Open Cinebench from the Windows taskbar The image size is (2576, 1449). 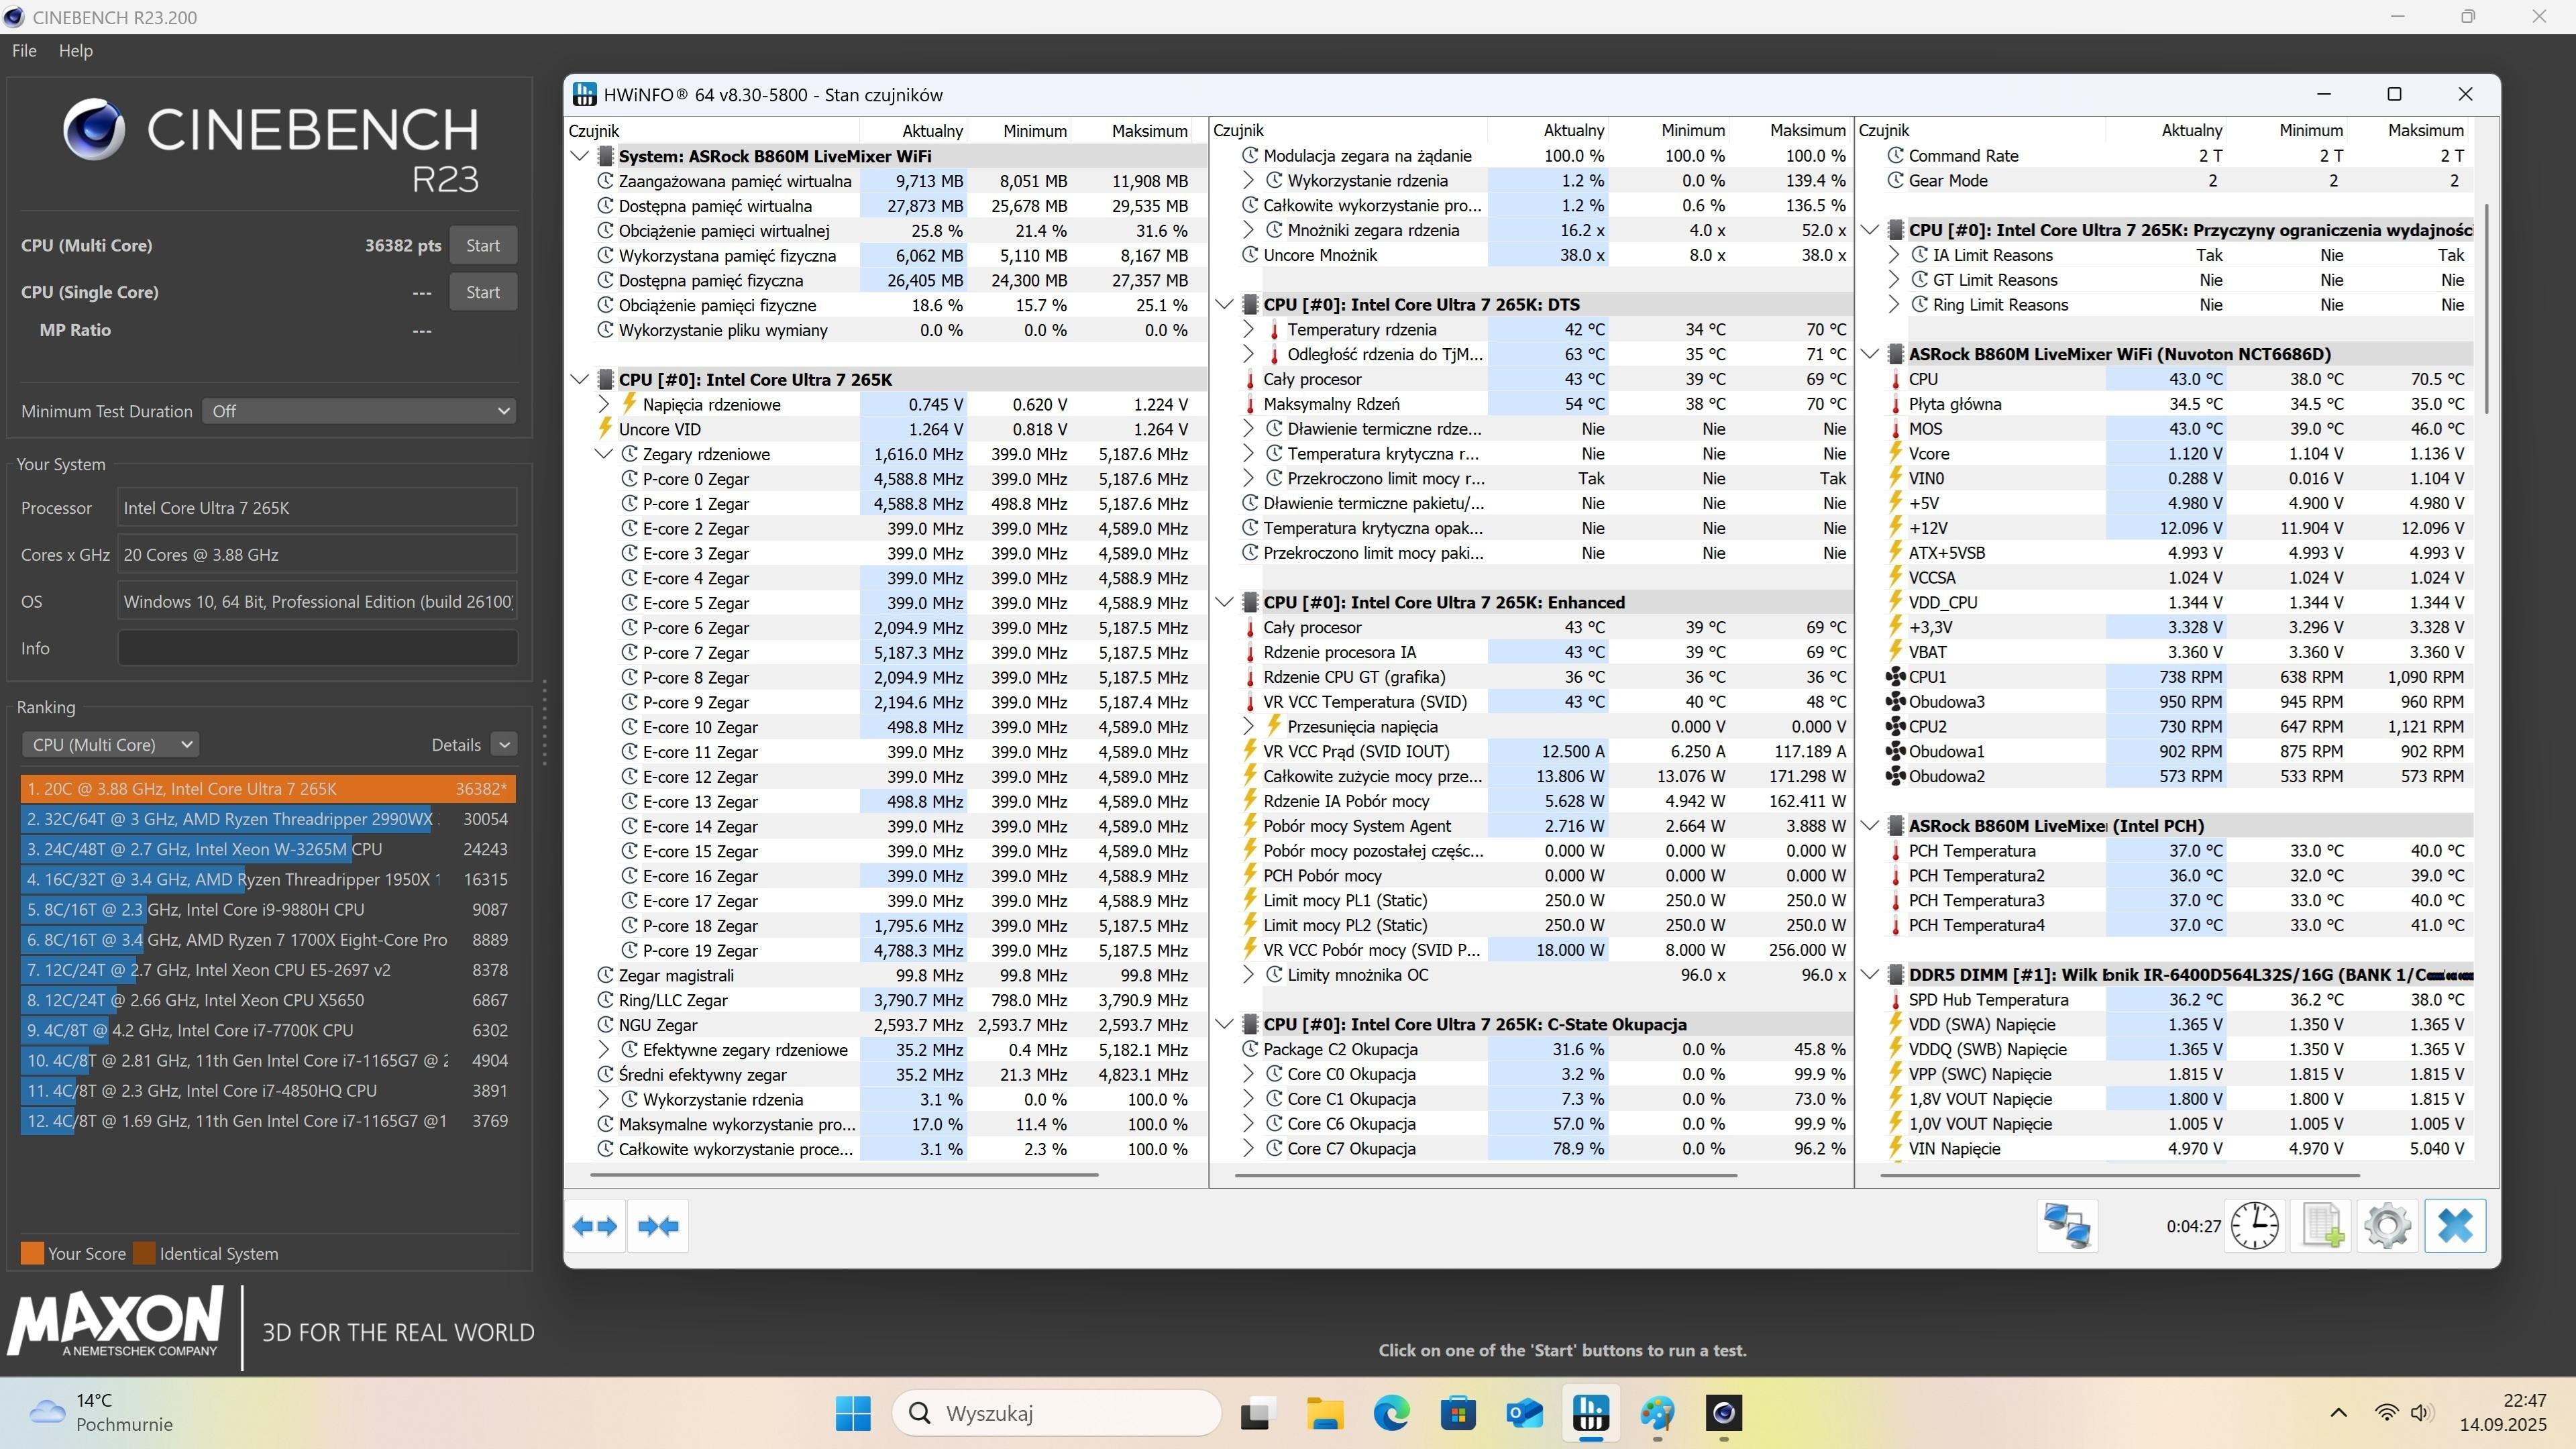pyautogui.click(x=1723, y=1413)
